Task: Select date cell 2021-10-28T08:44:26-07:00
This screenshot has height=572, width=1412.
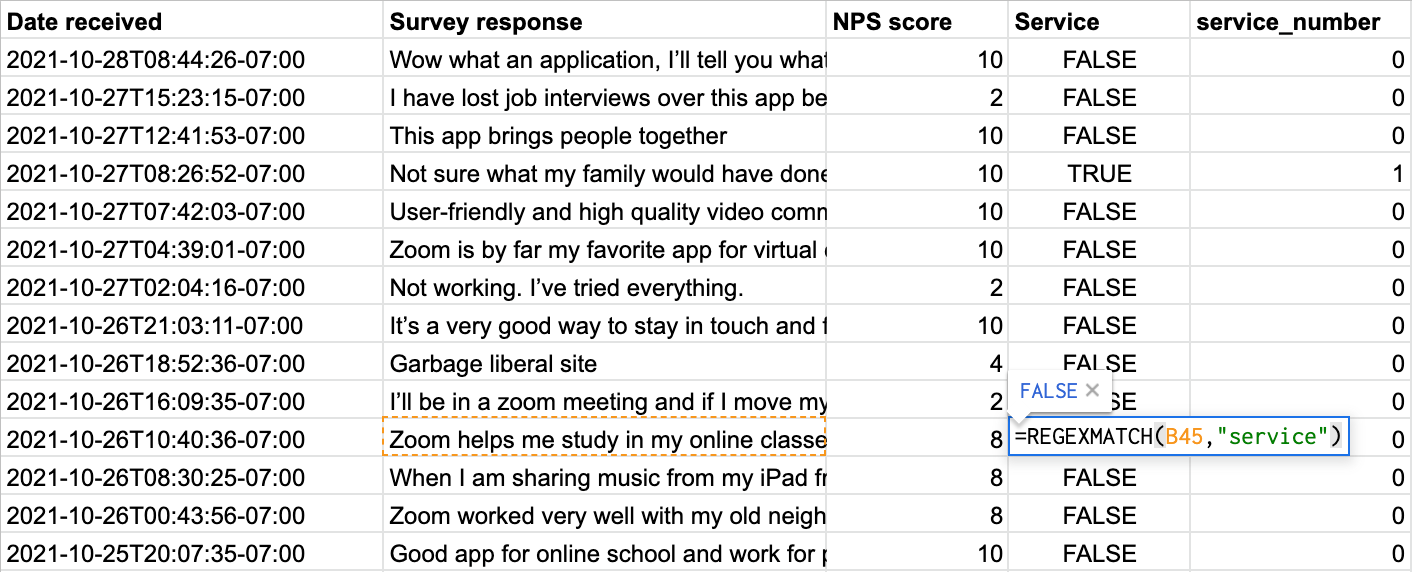Action: [x=191, y=60]
